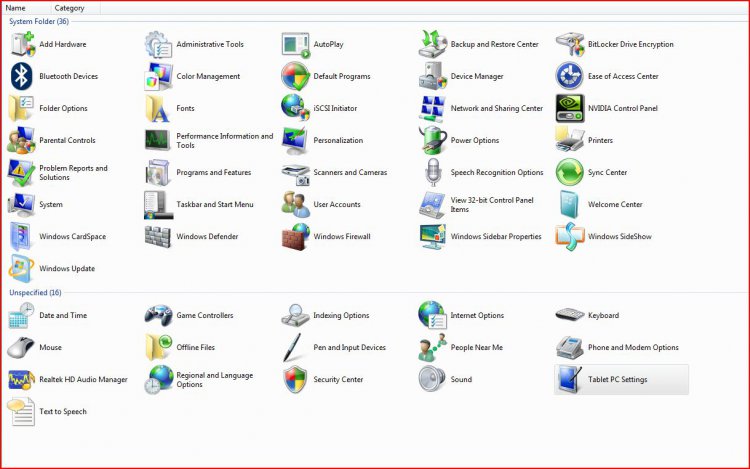Open the Sound speaker icon
This screenshot has width=750, height=469.
[x=433, y=379]
